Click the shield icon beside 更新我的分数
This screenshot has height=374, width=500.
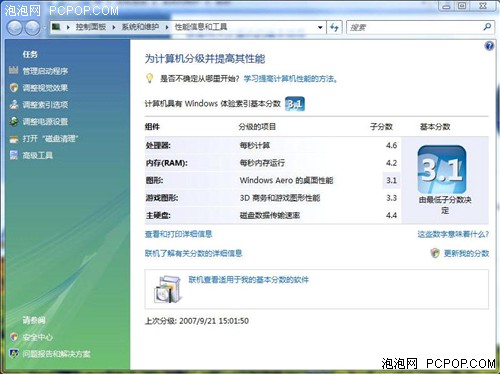click(x=435, y=253)
